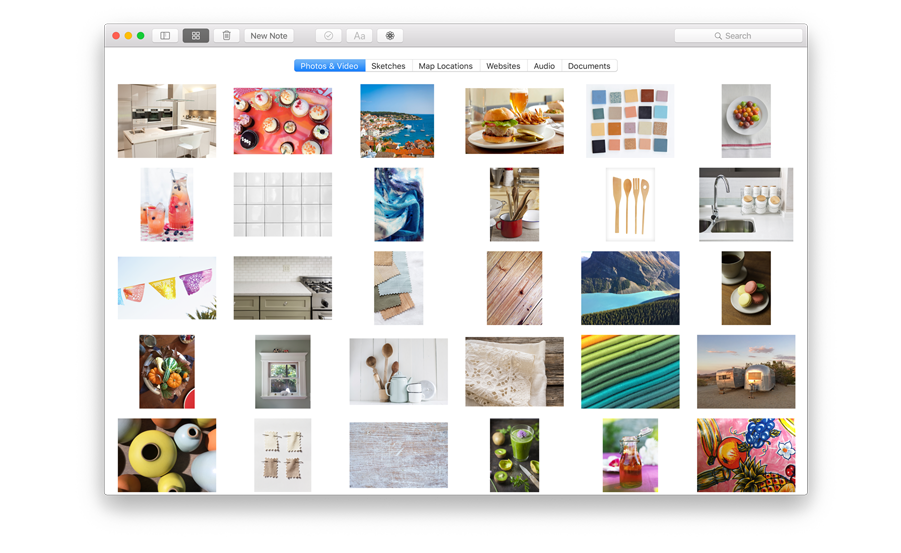Select the pink drink pitcher photo
901x553 pixels.
pyautogui.click(x=167, y=205)
